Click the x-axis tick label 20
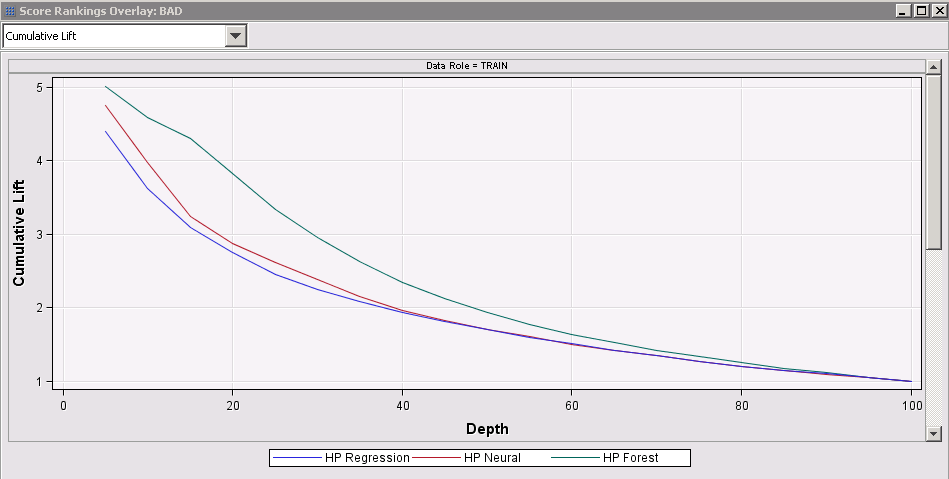The height and width of the screenshot is (479, 949). pyautogui.click(x=233, y=406)
